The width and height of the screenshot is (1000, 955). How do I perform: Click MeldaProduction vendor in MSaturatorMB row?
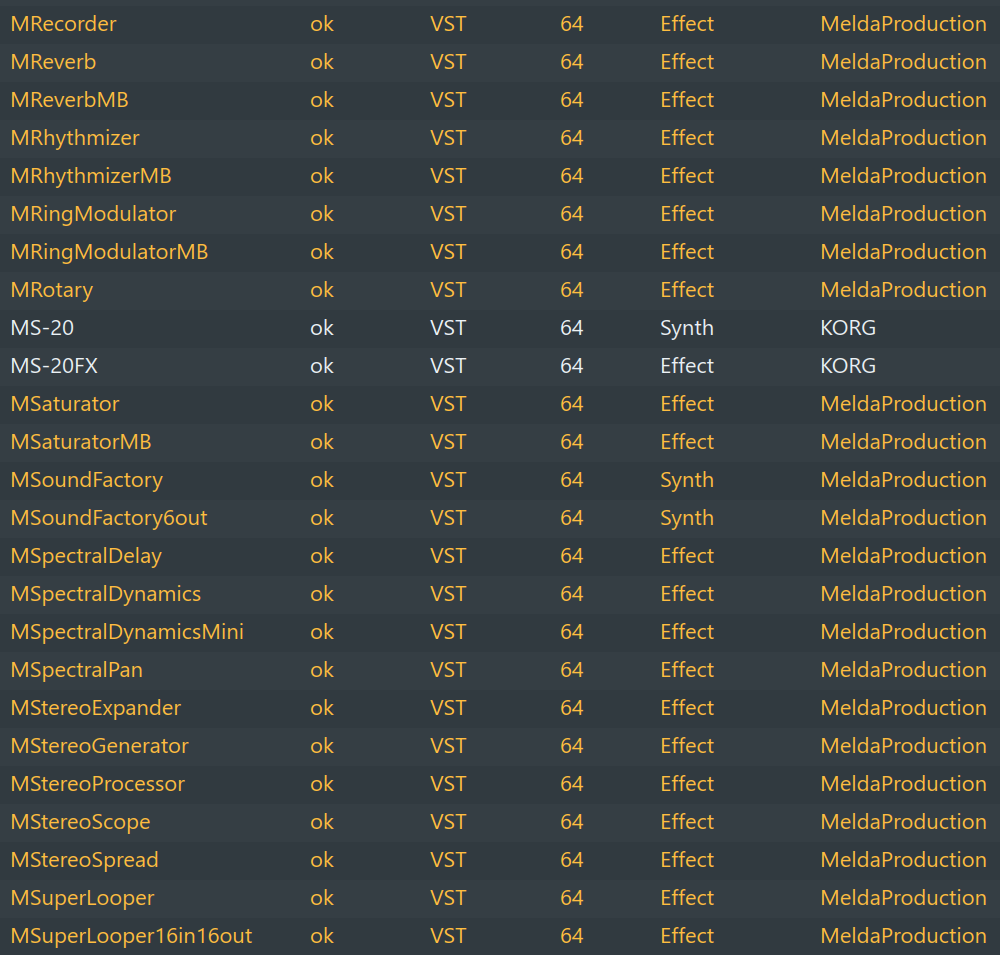pyautogui.click(x=903, y=442)
